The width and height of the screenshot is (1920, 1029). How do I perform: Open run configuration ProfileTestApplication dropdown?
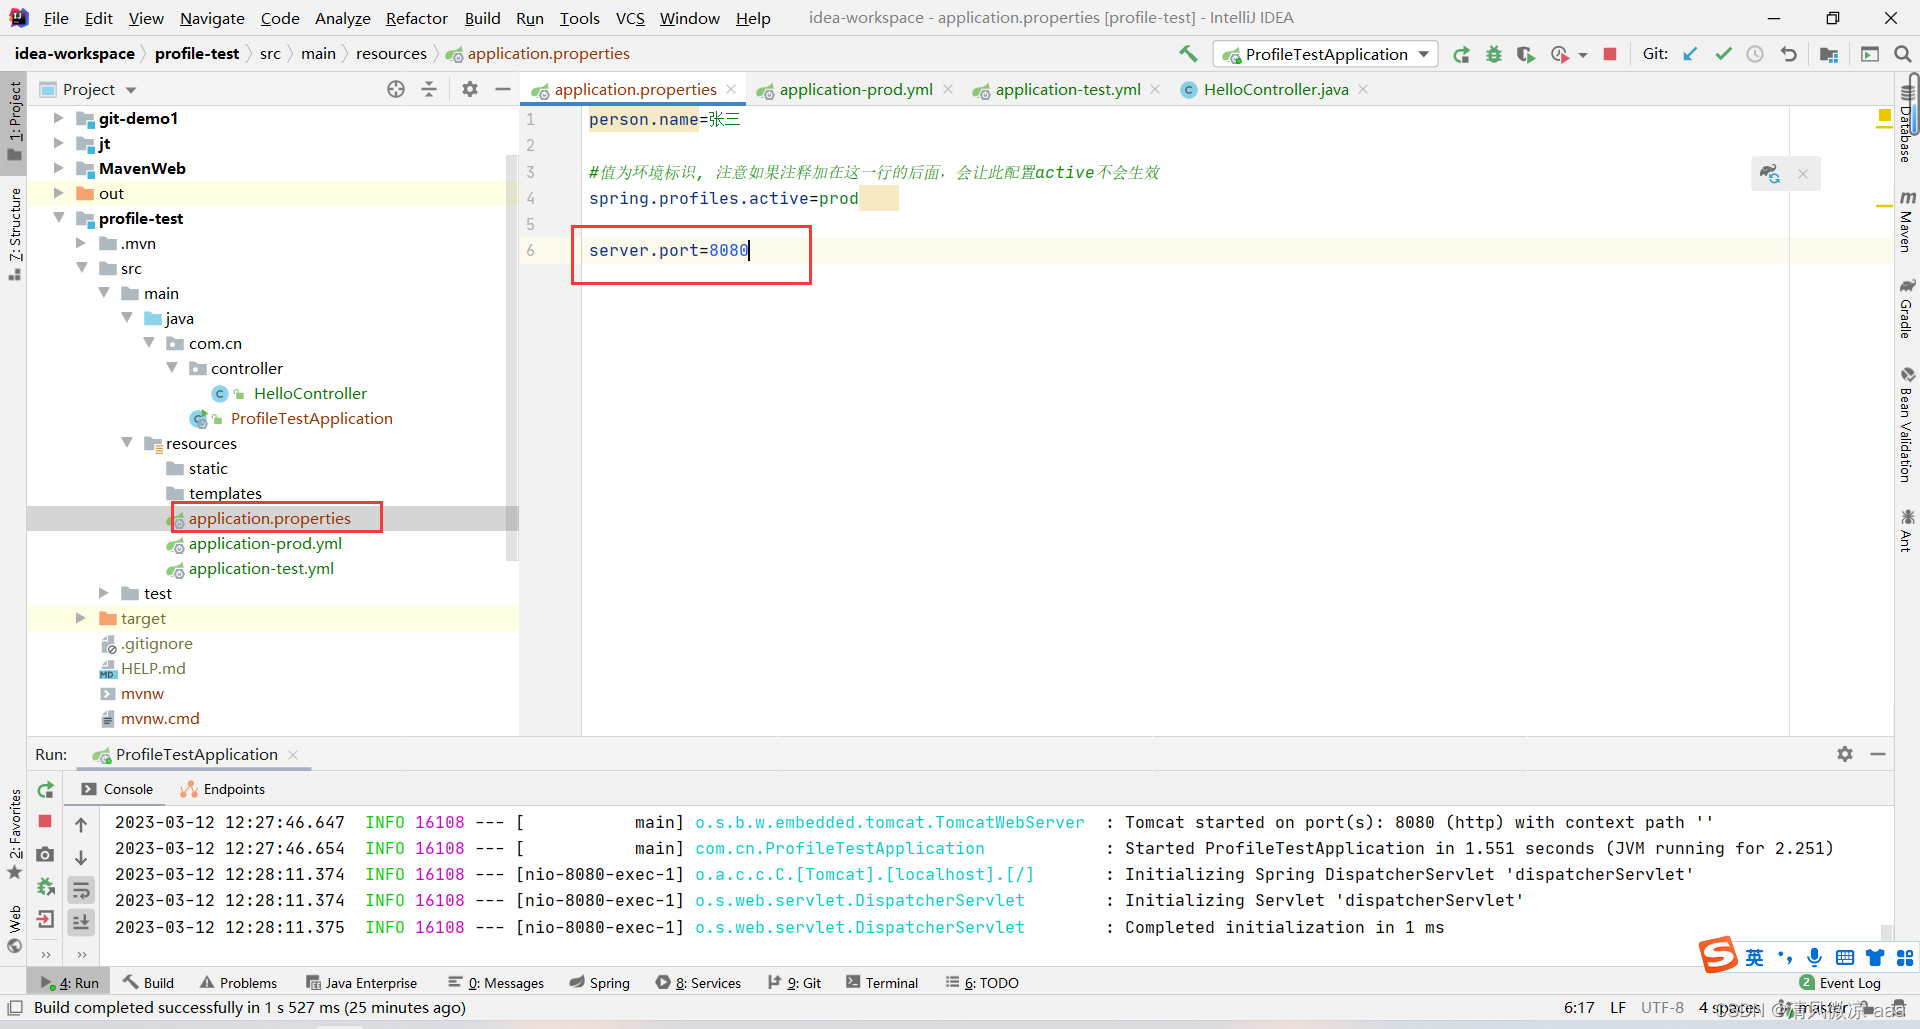pos(1326,54)
